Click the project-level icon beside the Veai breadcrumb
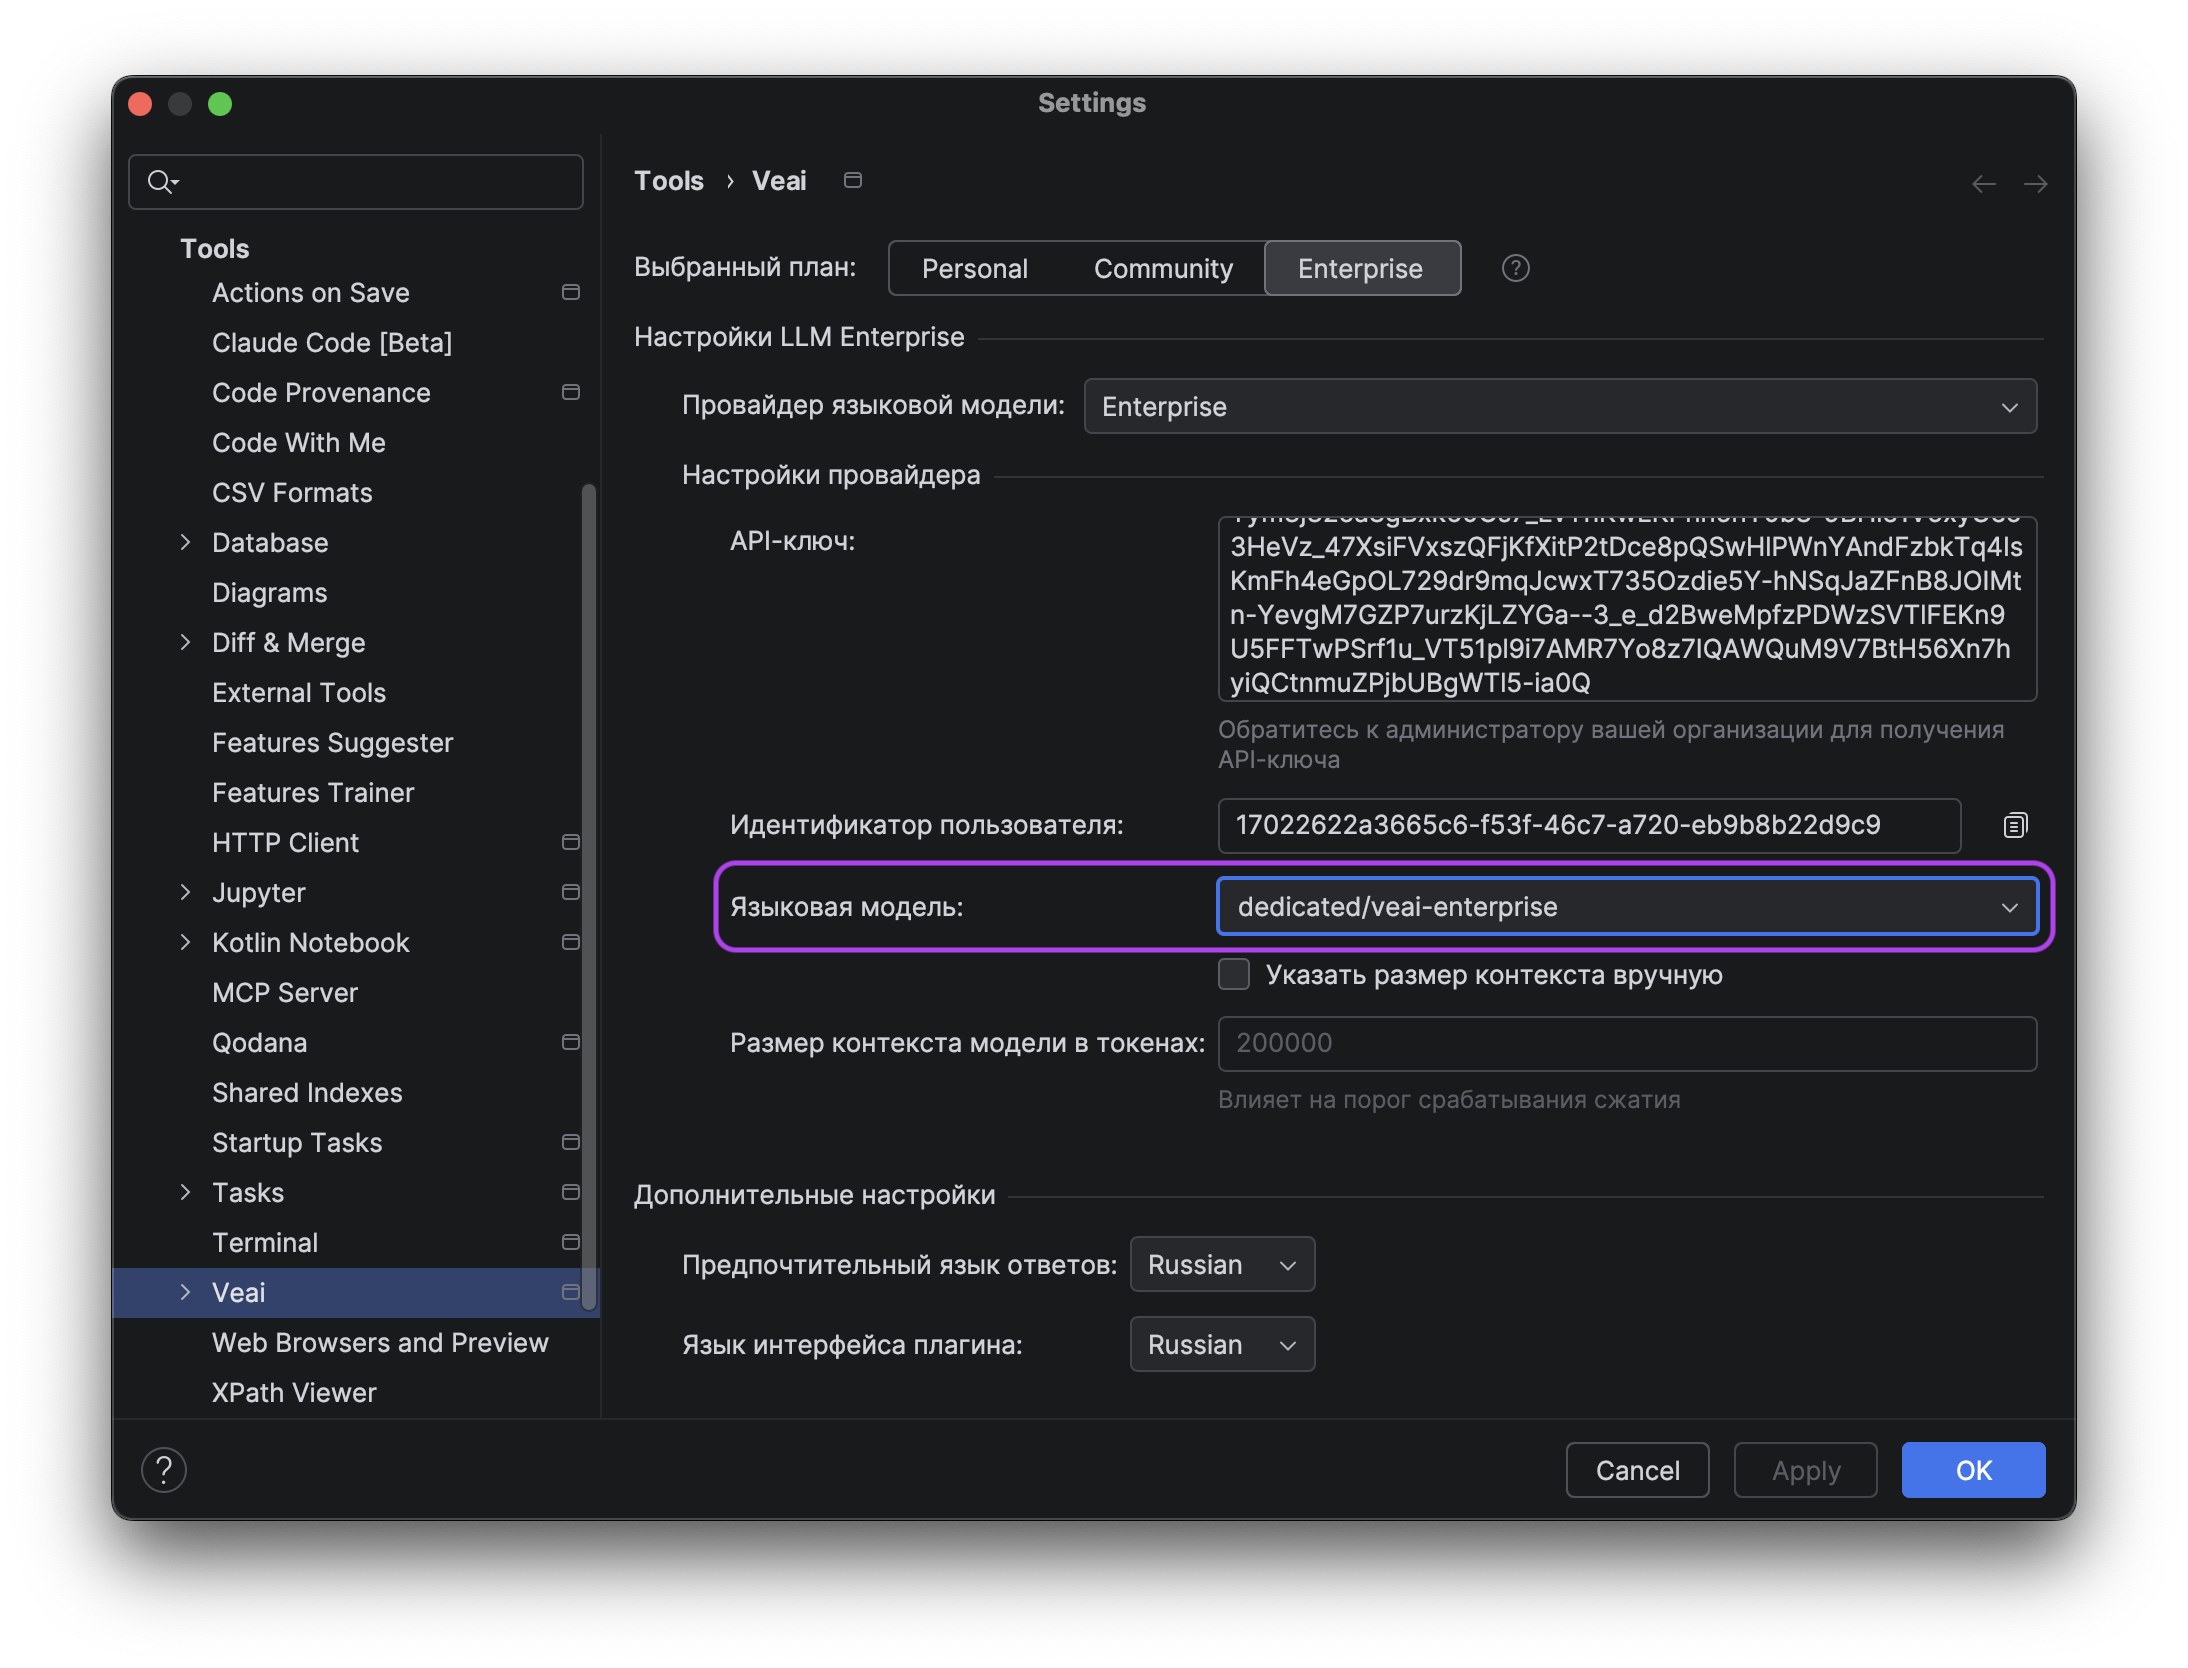 [852, 180]
